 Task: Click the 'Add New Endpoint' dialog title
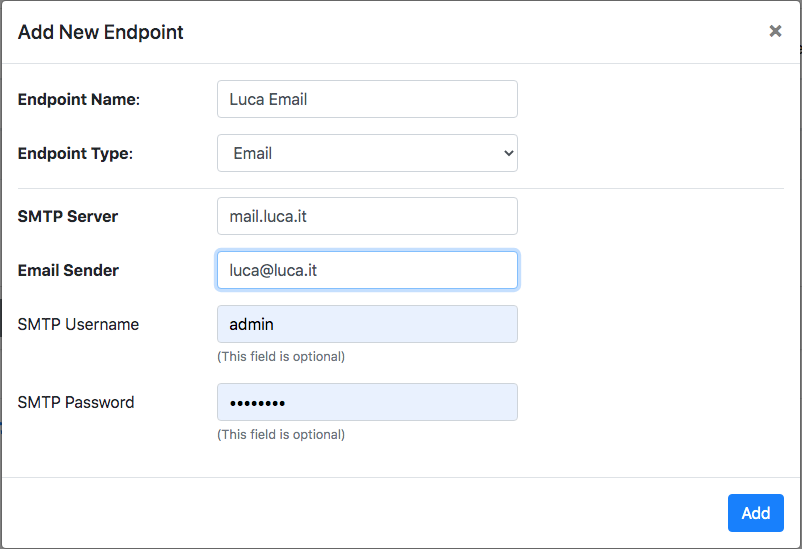pyautogui.click(x=100, y=32)
